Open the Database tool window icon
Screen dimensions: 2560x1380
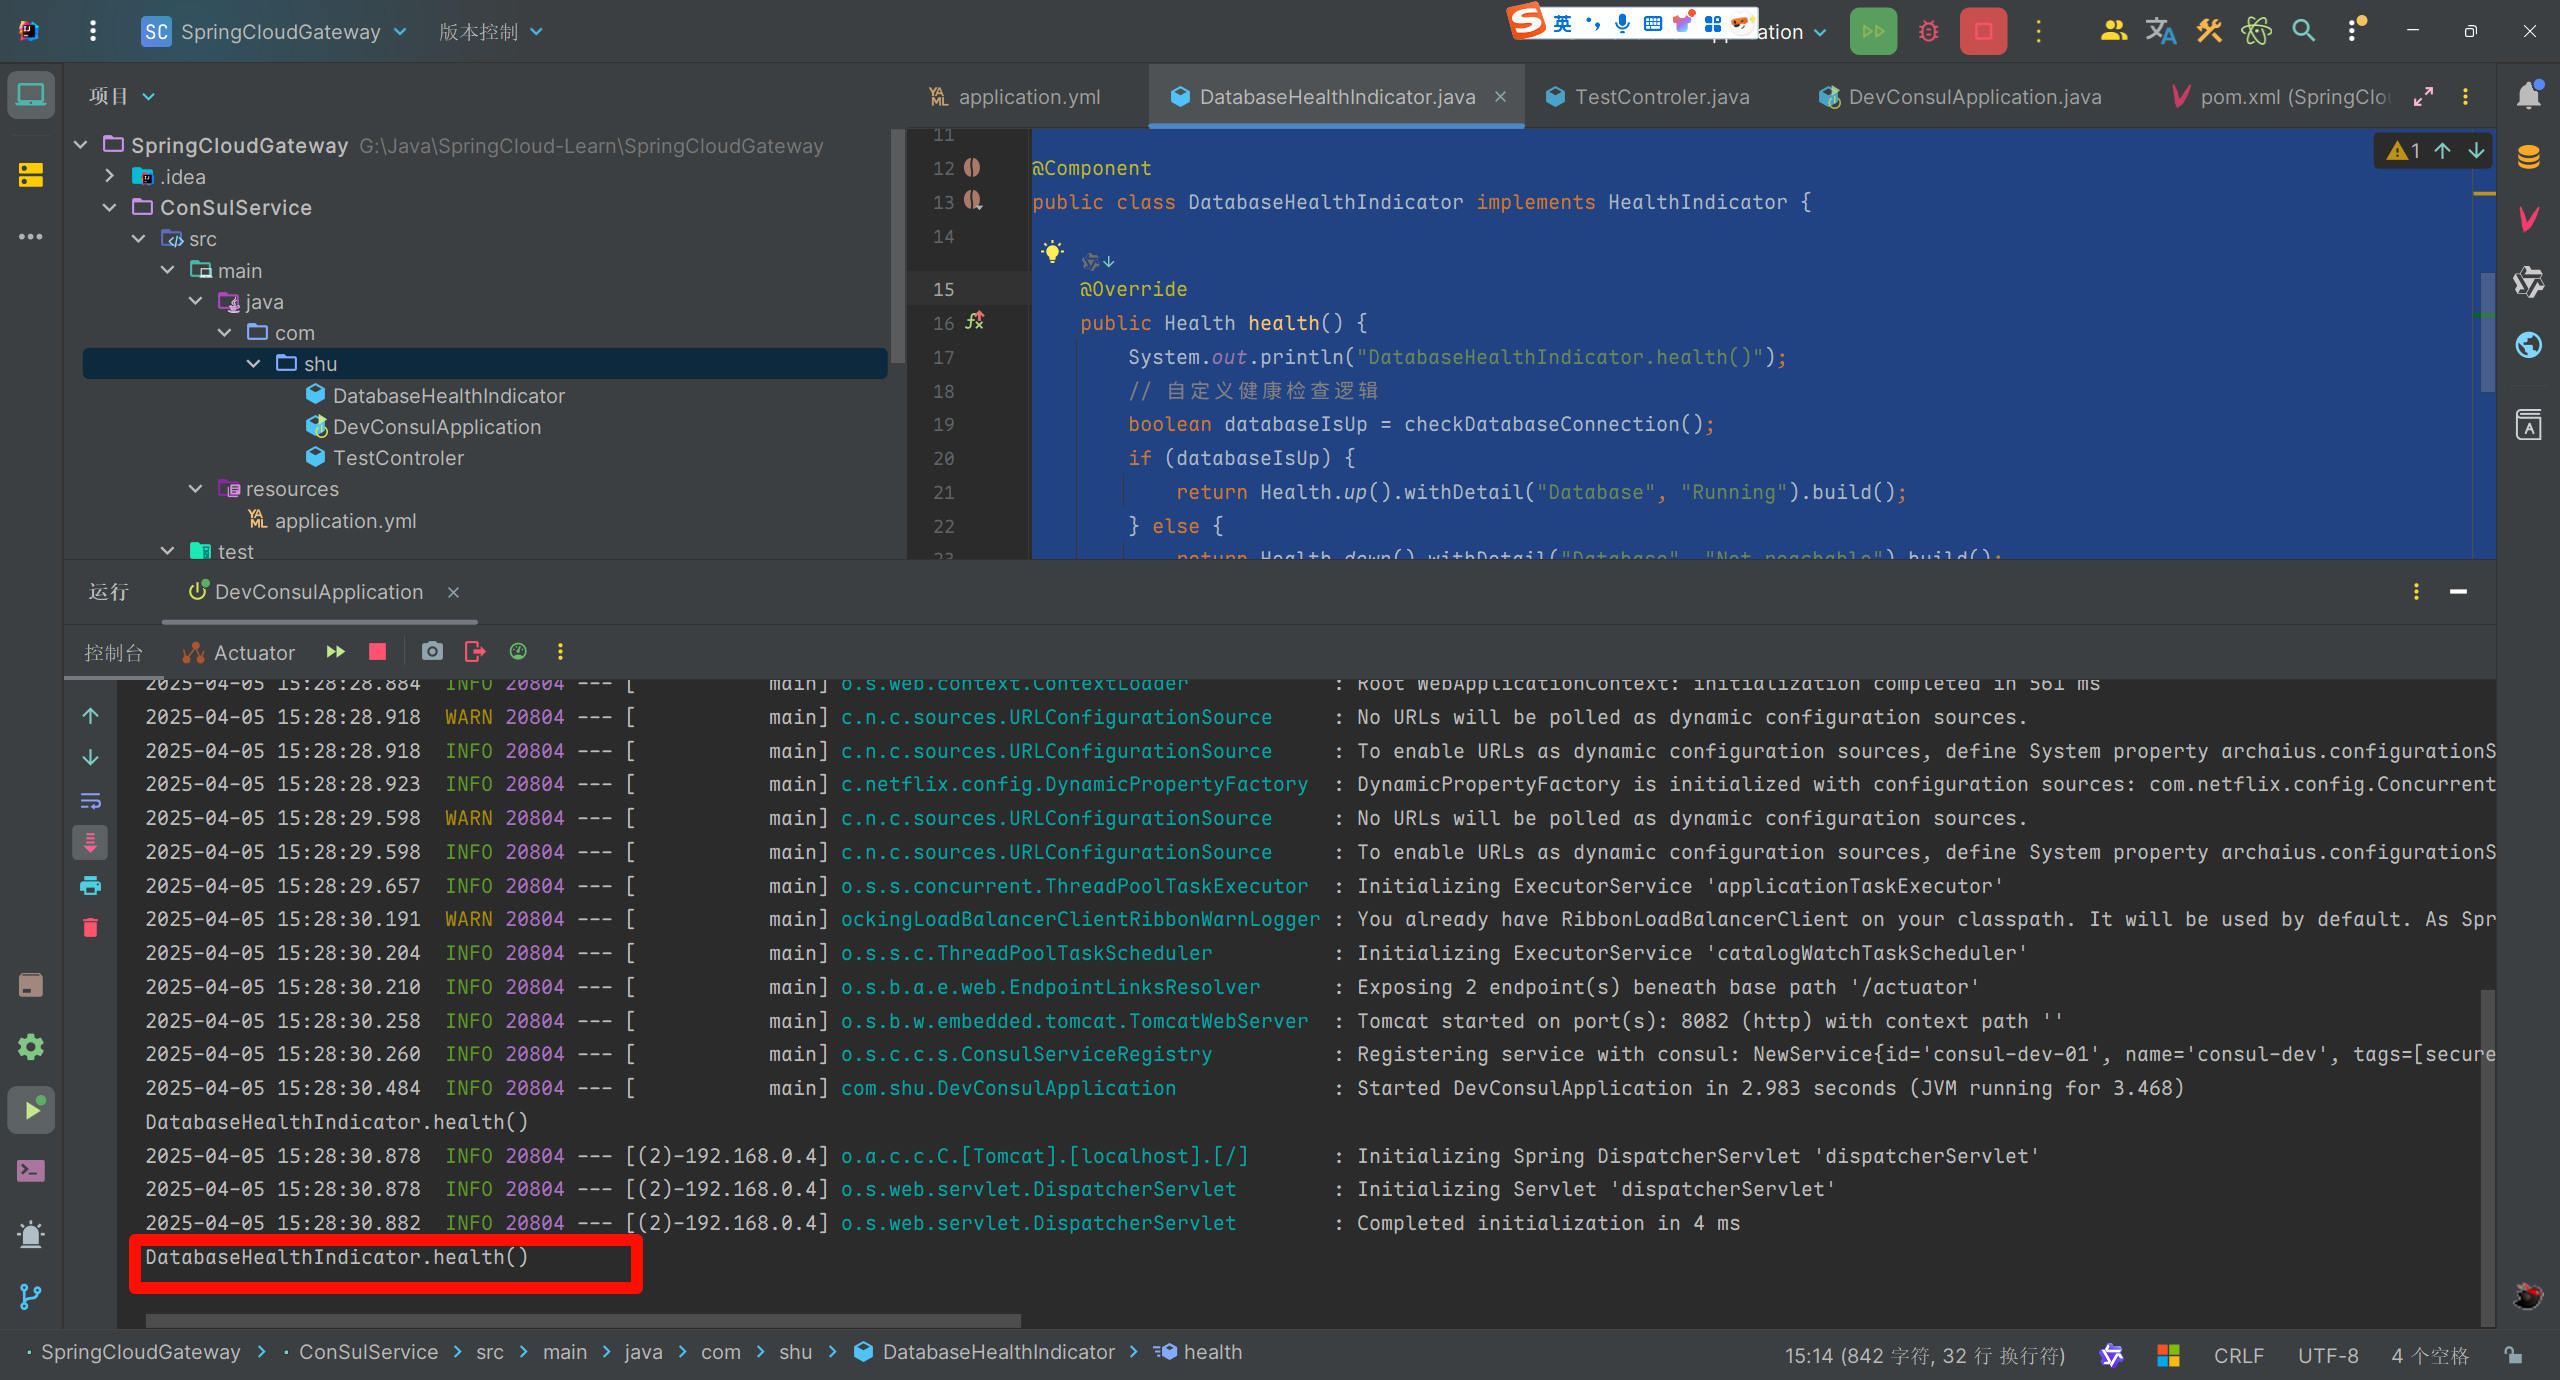pos(2528,157)
